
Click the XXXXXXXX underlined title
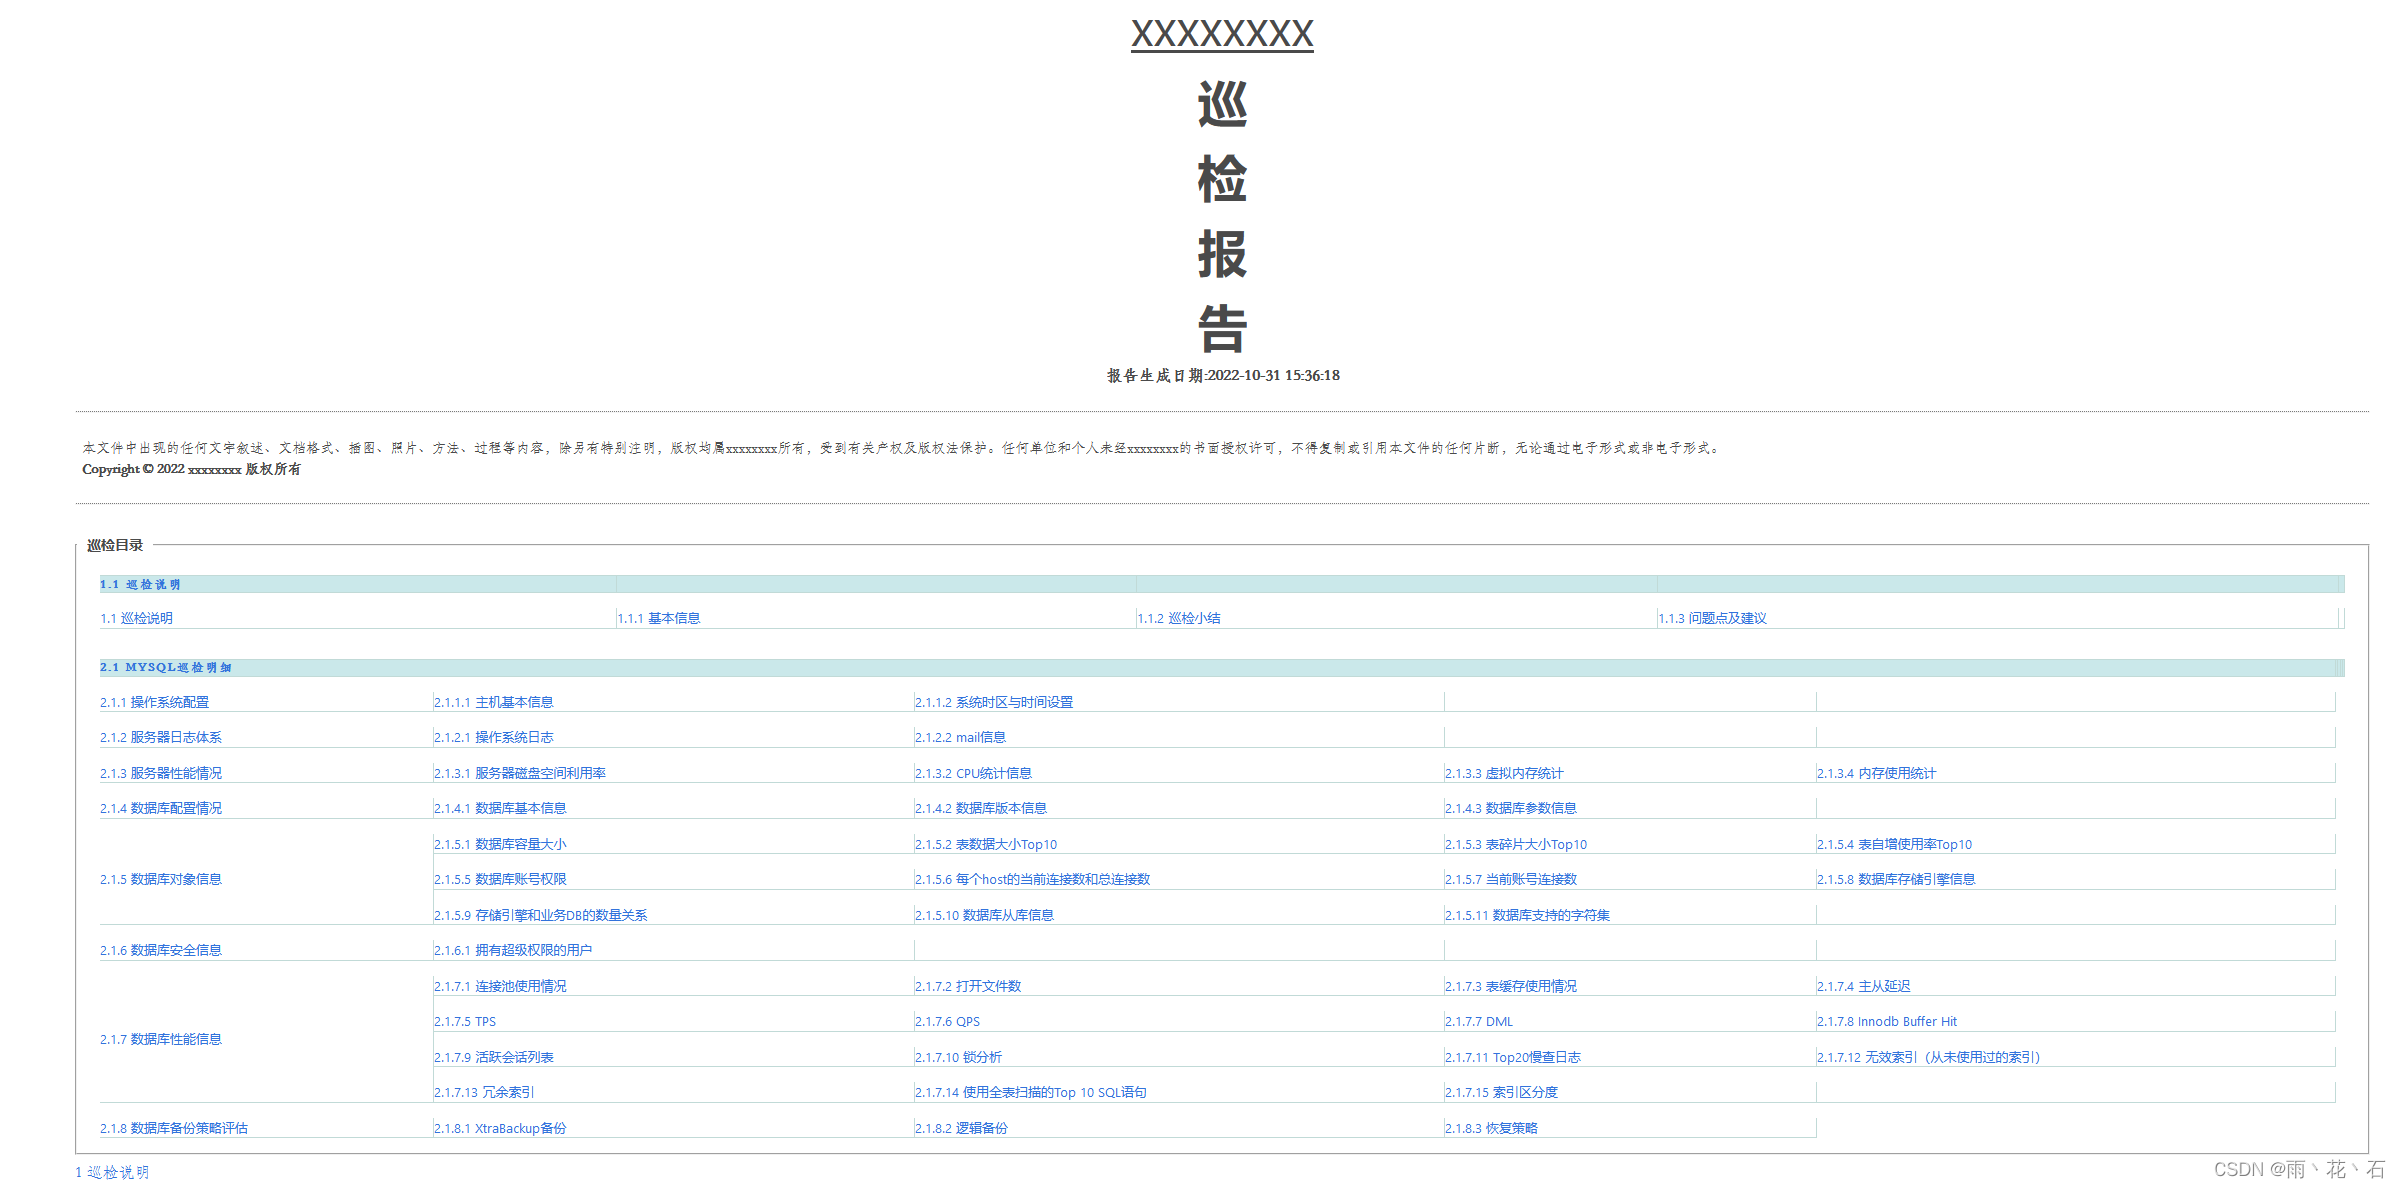click(1222, 34)
